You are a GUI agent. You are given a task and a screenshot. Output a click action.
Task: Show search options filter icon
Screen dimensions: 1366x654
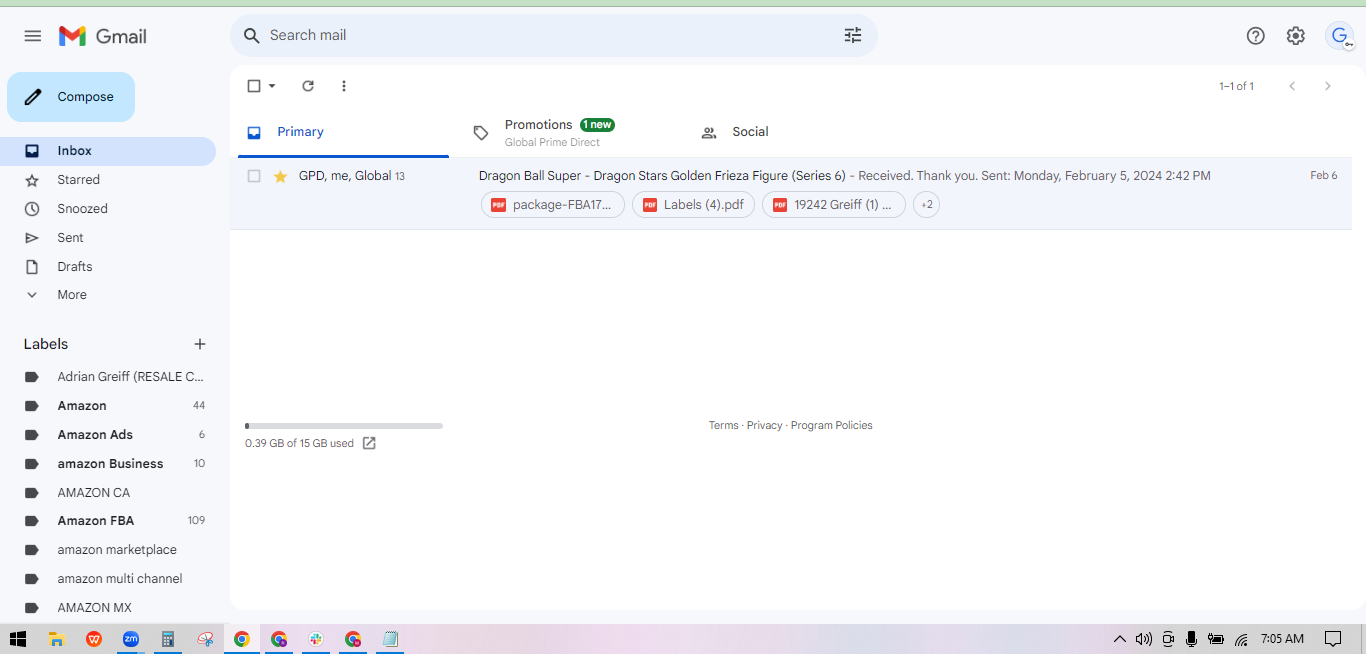(853, 36)
